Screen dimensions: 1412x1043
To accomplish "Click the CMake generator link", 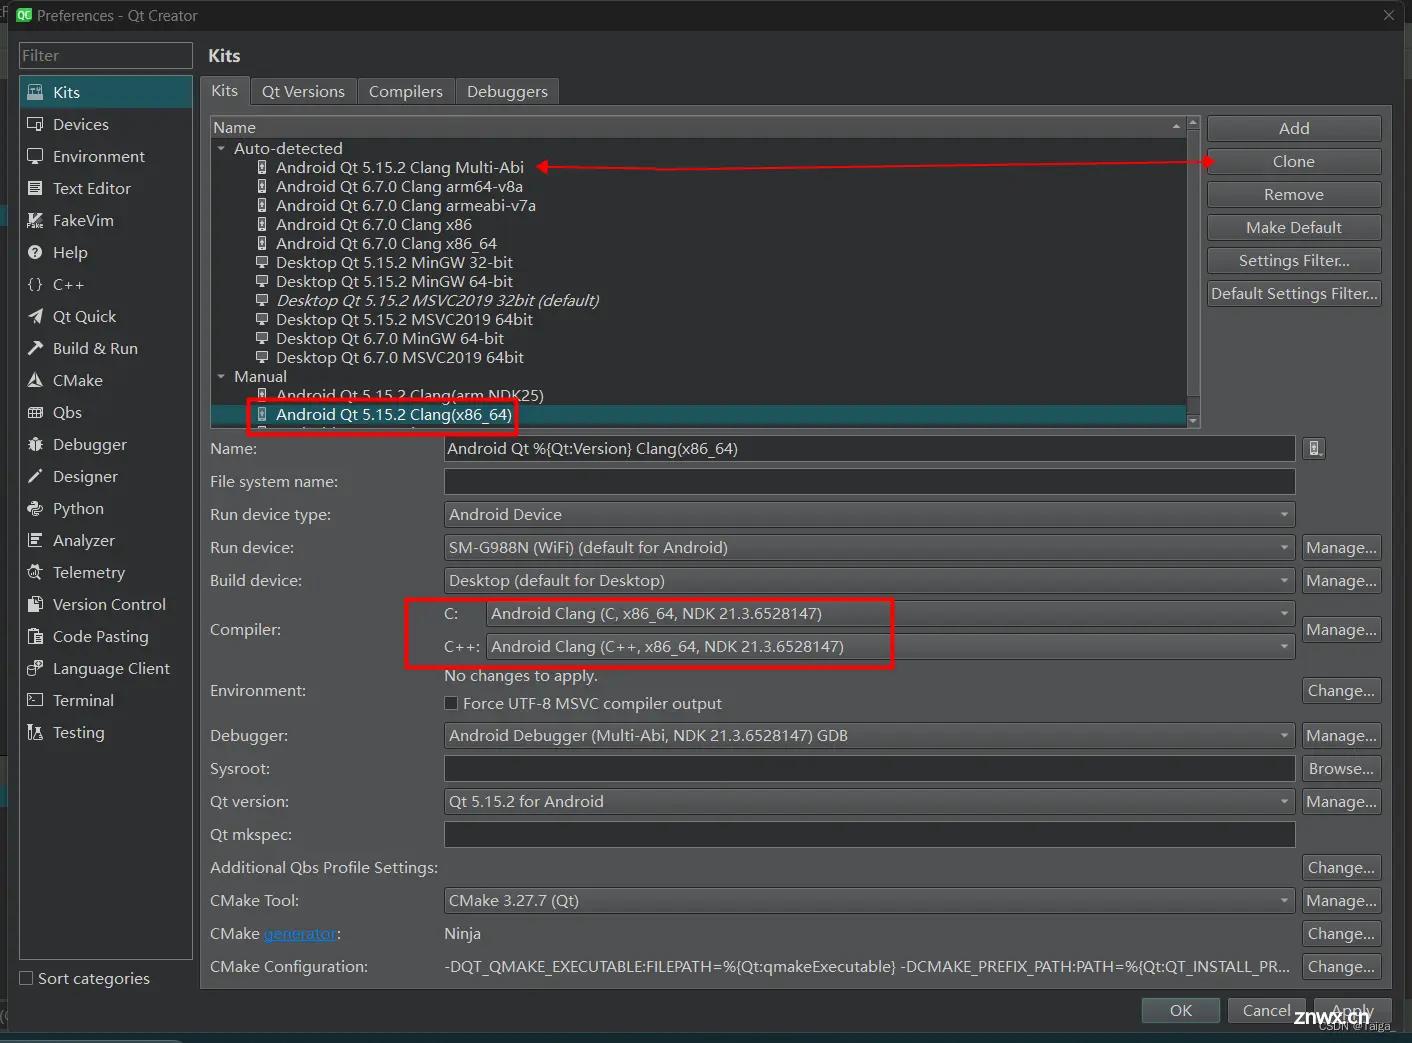I will click(300, 934).
